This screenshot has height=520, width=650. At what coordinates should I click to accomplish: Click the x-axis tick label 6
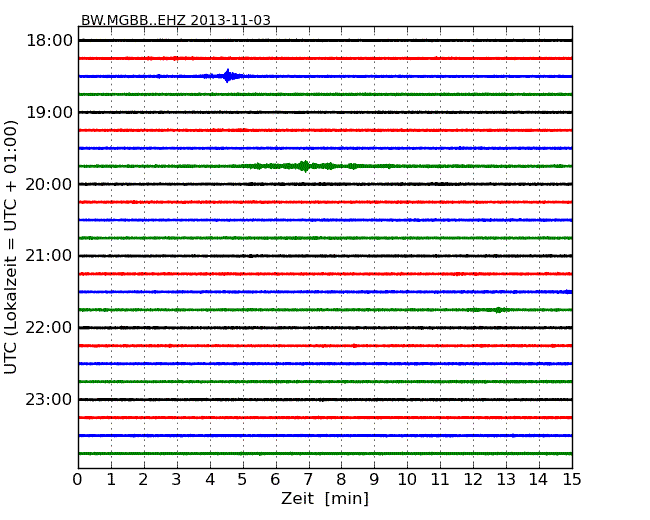[x=275, y=480]
